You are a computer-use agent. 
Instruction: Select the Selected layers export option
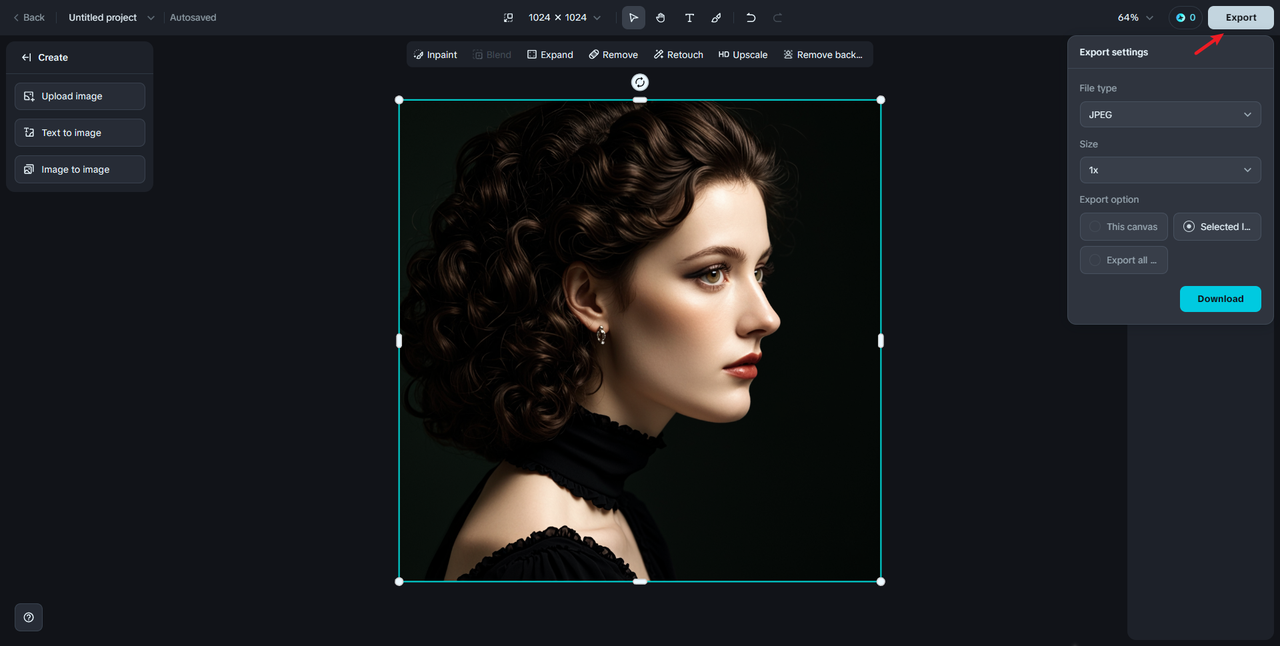click(1217, 227)
